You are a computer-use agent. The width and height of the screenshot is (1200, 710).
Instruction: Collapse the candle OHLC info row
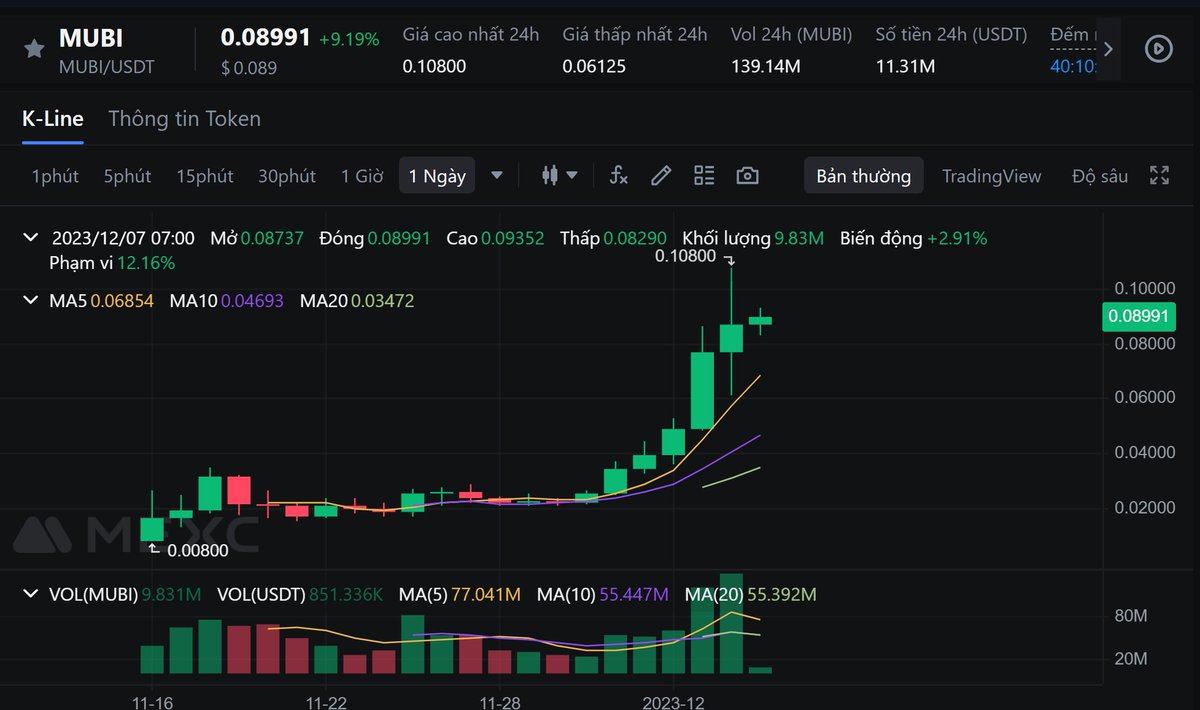[x=30, y=238]
